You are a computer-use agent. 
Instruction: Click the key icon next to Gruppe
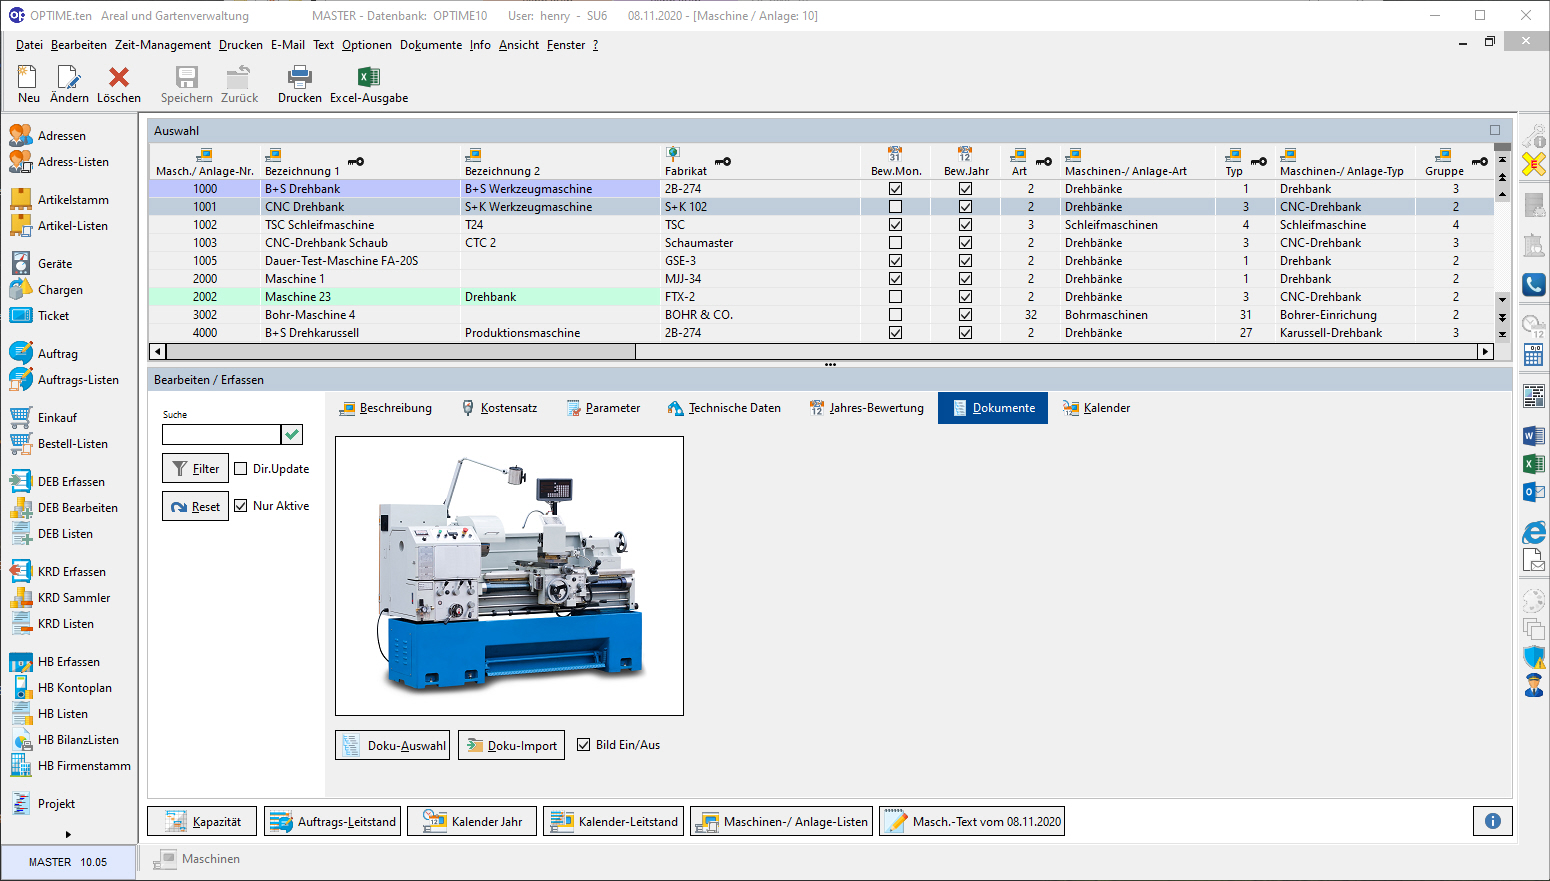[1480, 162]
